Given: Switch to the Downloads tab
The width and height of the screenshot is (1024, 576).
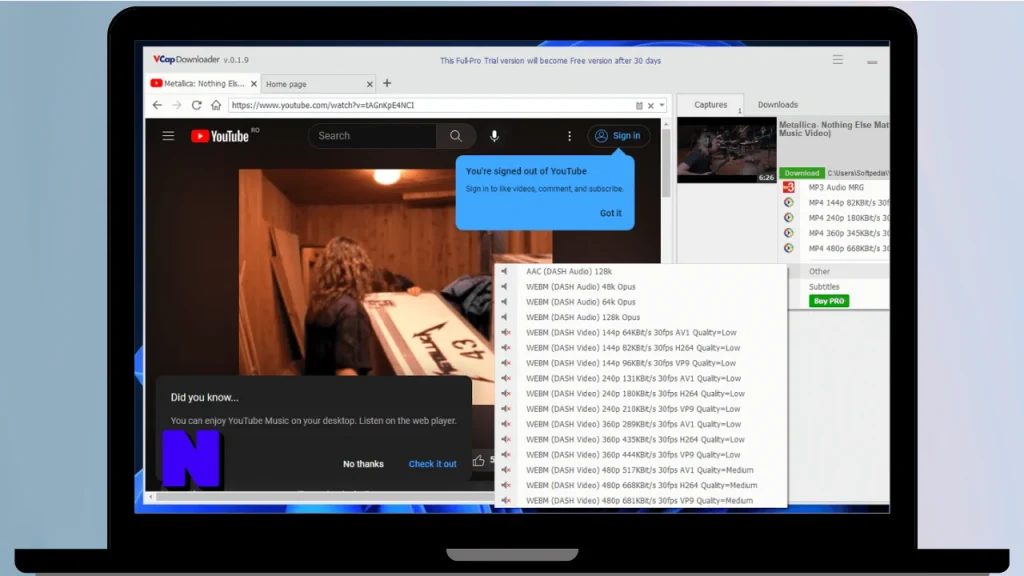Looking at the screenshot, I should coord(778,104).
